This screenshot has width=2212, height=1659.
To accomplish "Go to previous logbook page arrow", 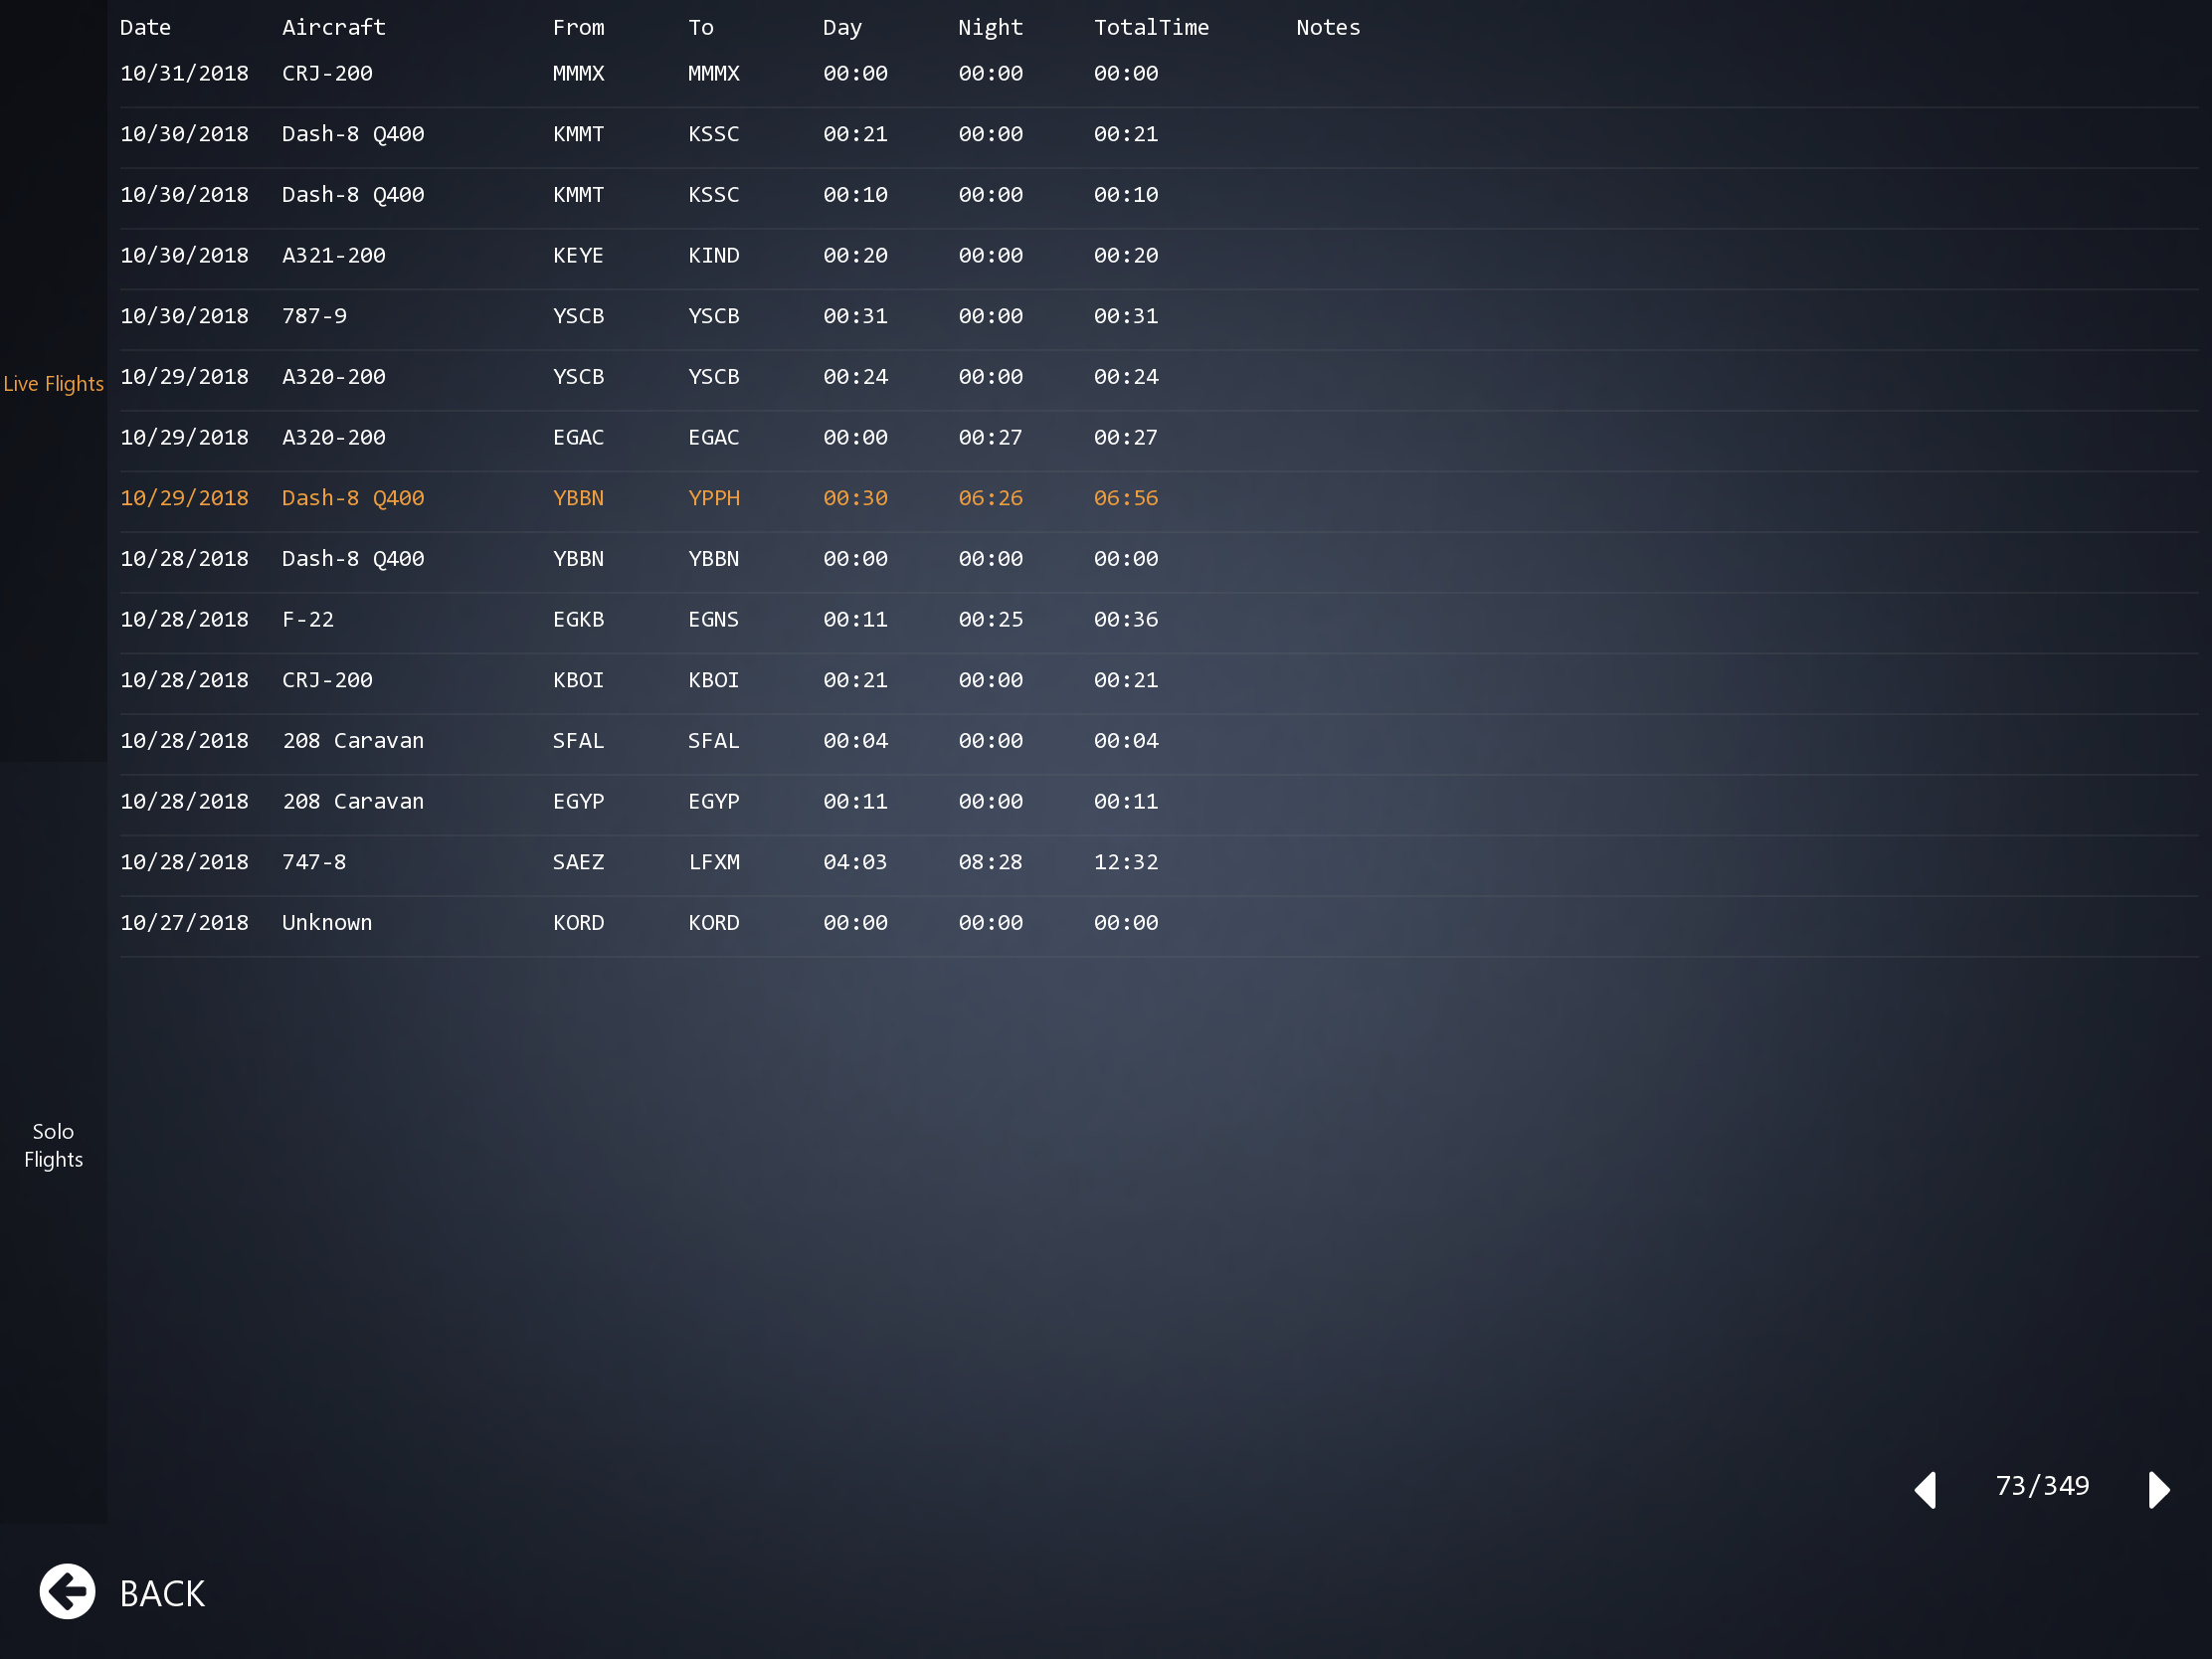I will tap(1926, 1489).
